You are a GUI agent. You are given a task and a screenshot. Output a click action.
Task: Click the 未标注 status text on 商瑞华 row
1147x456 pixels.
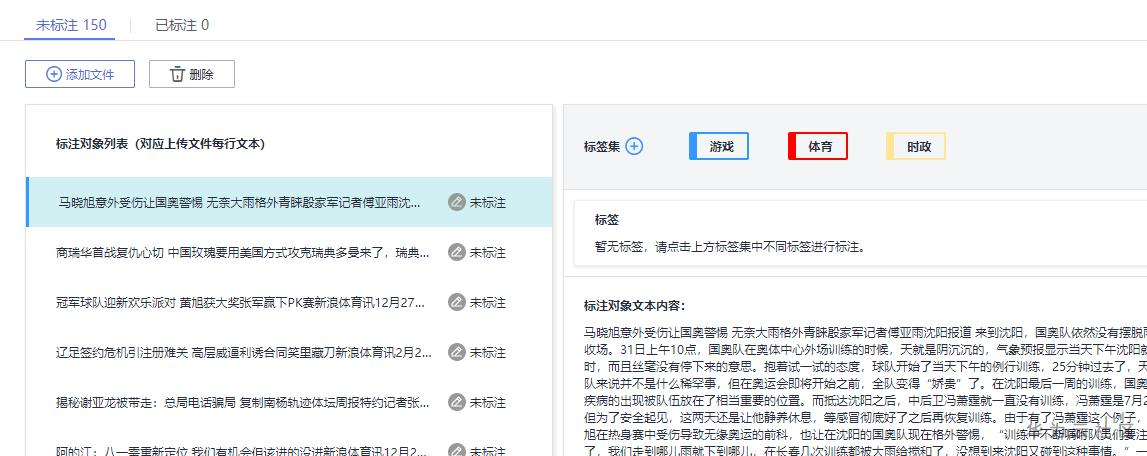[488, 253]
